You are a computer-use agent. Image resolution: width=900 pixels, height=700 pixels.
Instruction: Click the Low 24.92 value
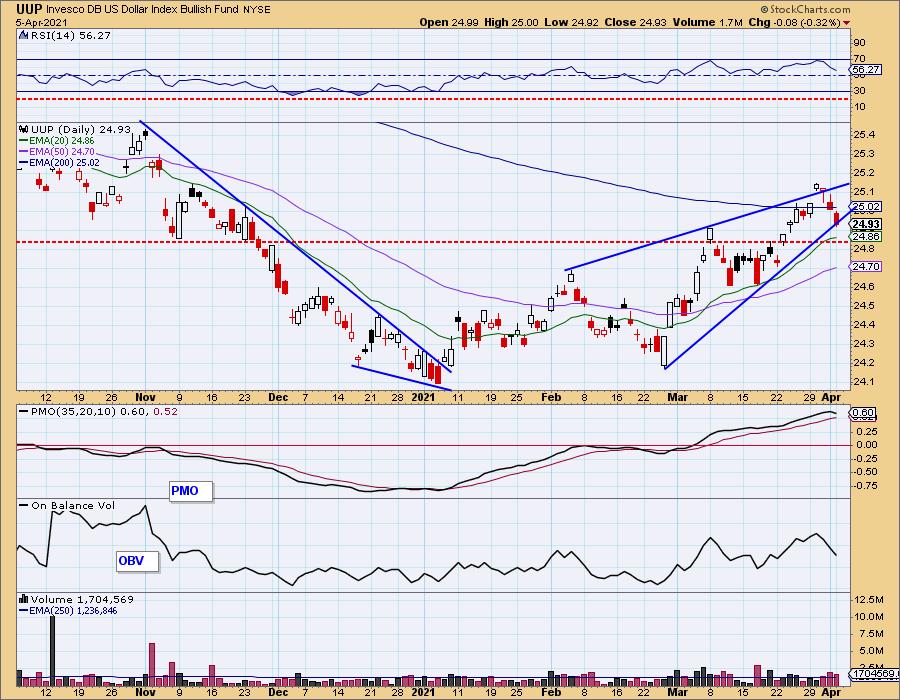point(571,22)
